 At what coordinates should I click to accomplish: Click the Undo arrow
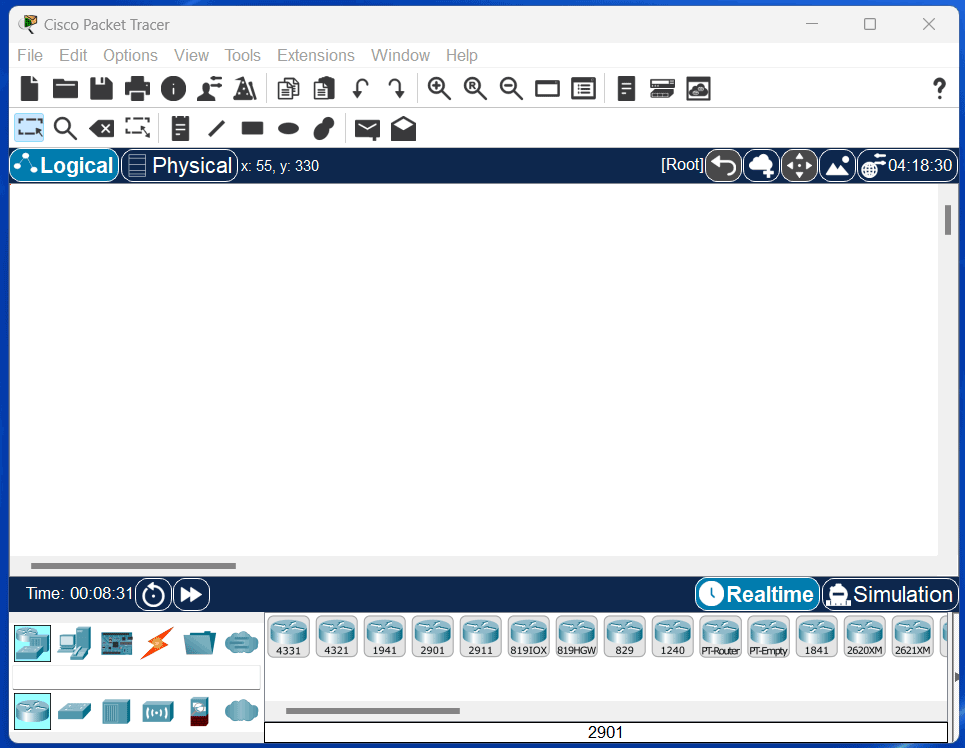[x=361, y=89]
